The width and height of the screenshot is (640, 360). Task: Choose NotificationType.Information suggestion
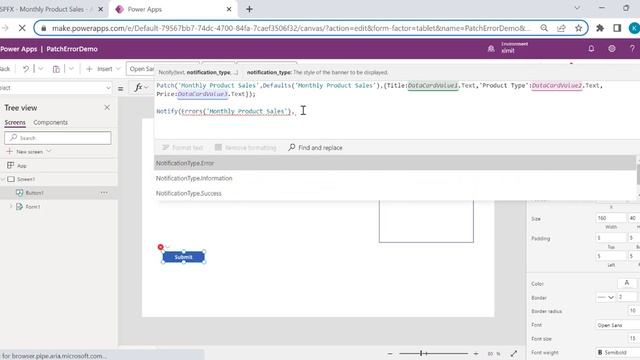(x=395, y=178)
